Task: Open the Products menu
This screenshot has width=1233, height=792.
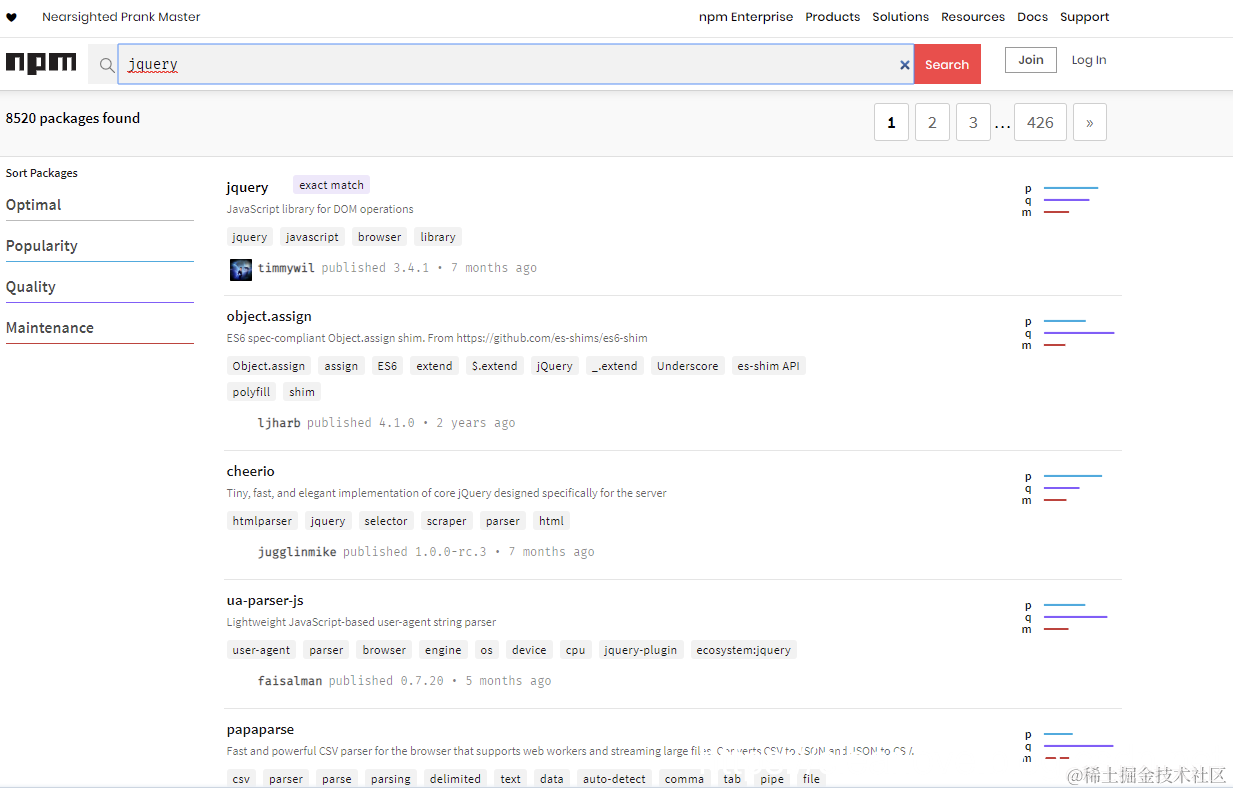Action: pyautogui.click(x=832, y=17)
